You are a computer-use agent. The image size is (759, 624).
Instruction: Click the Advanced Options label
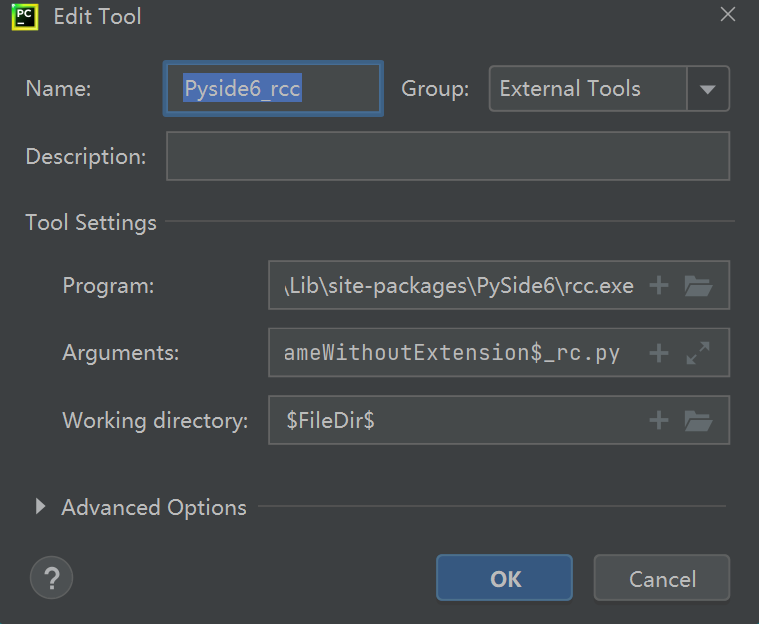[x=154, y=507]
